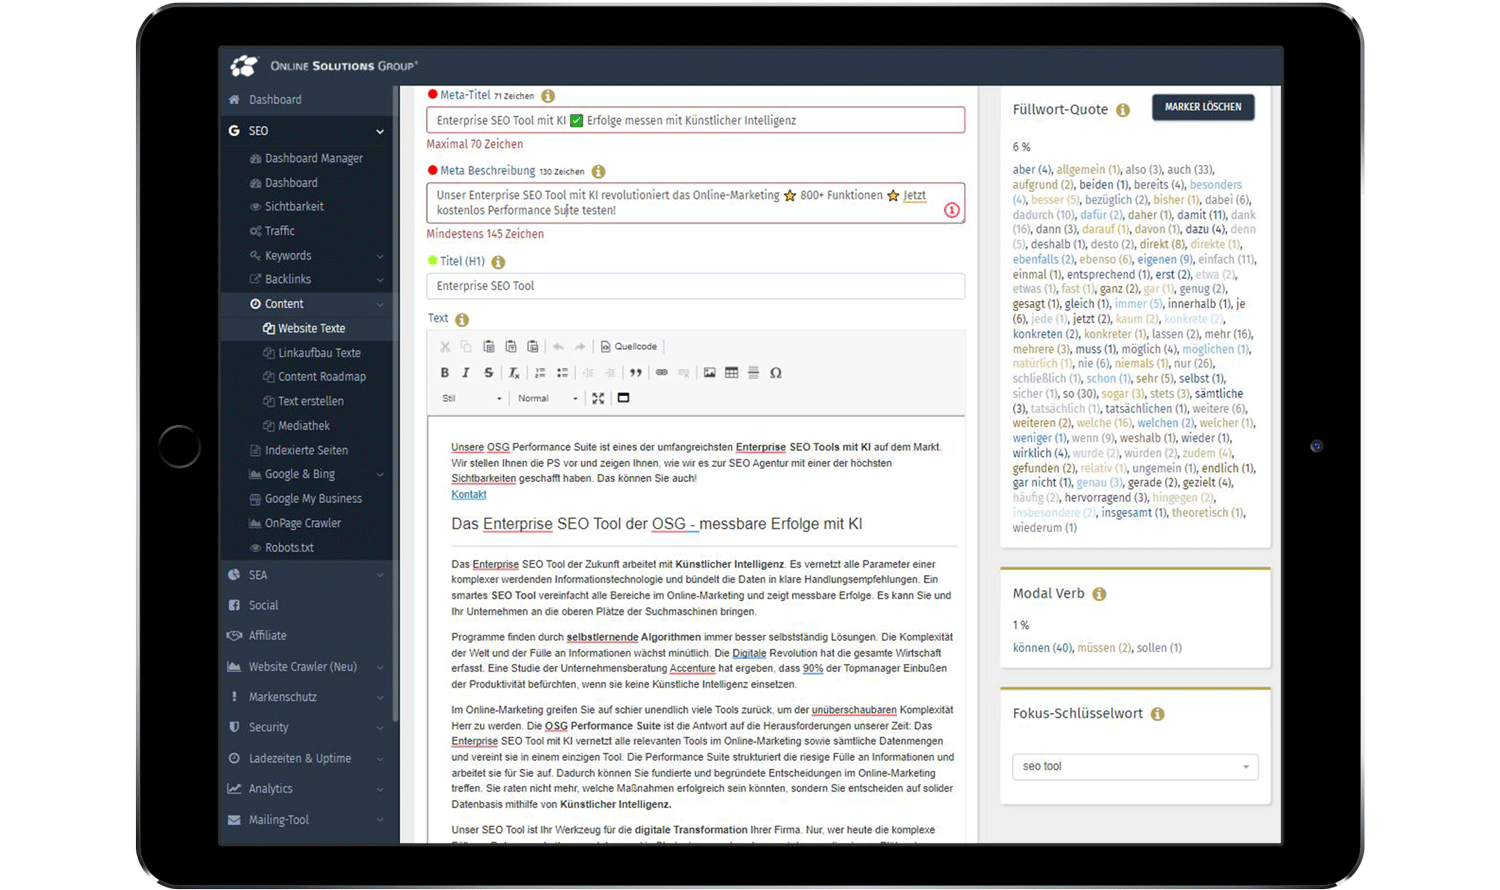1500x890 pixels.
Task: Click the Bold formatting icon
Action: tap(445, 373)
